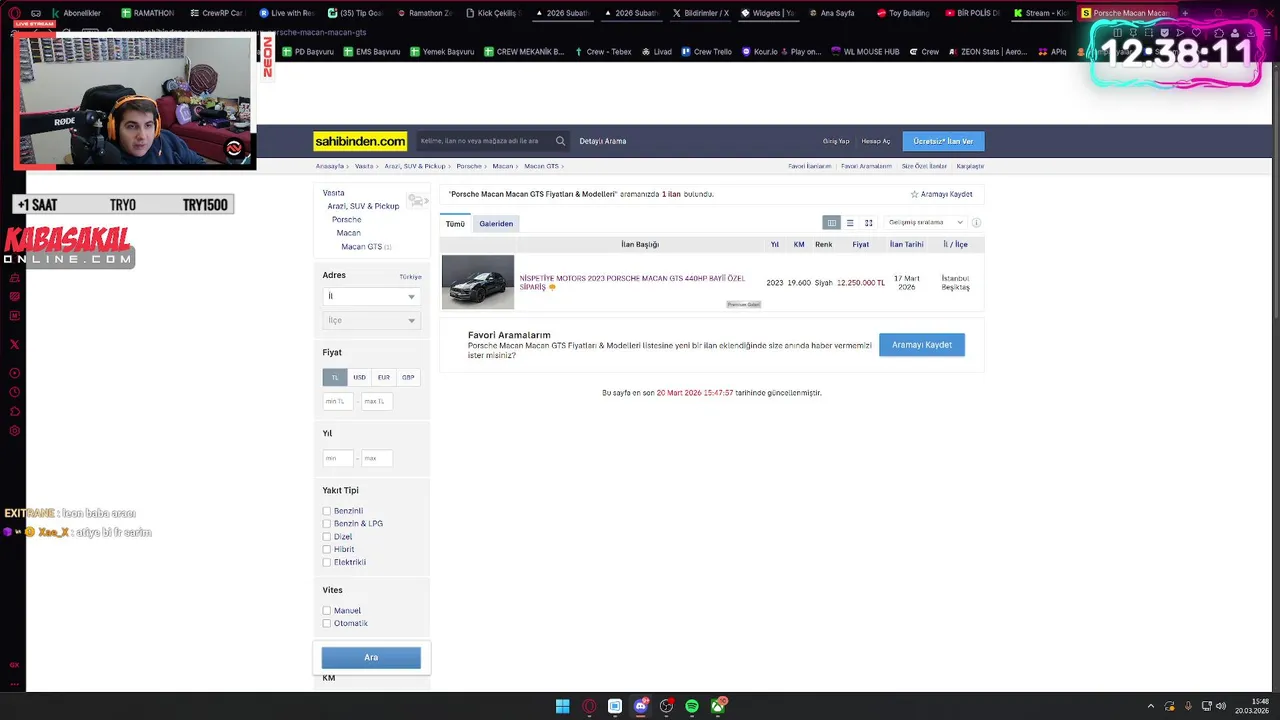The height and width of the screenshot is (720, 1280).
Task: Click the search magnifier icon
Action: tap(560, 141)
